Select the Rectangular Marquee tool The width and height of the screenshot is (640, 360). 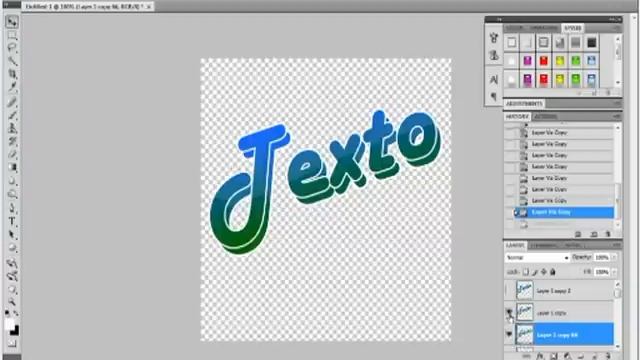tap(12, 35)
